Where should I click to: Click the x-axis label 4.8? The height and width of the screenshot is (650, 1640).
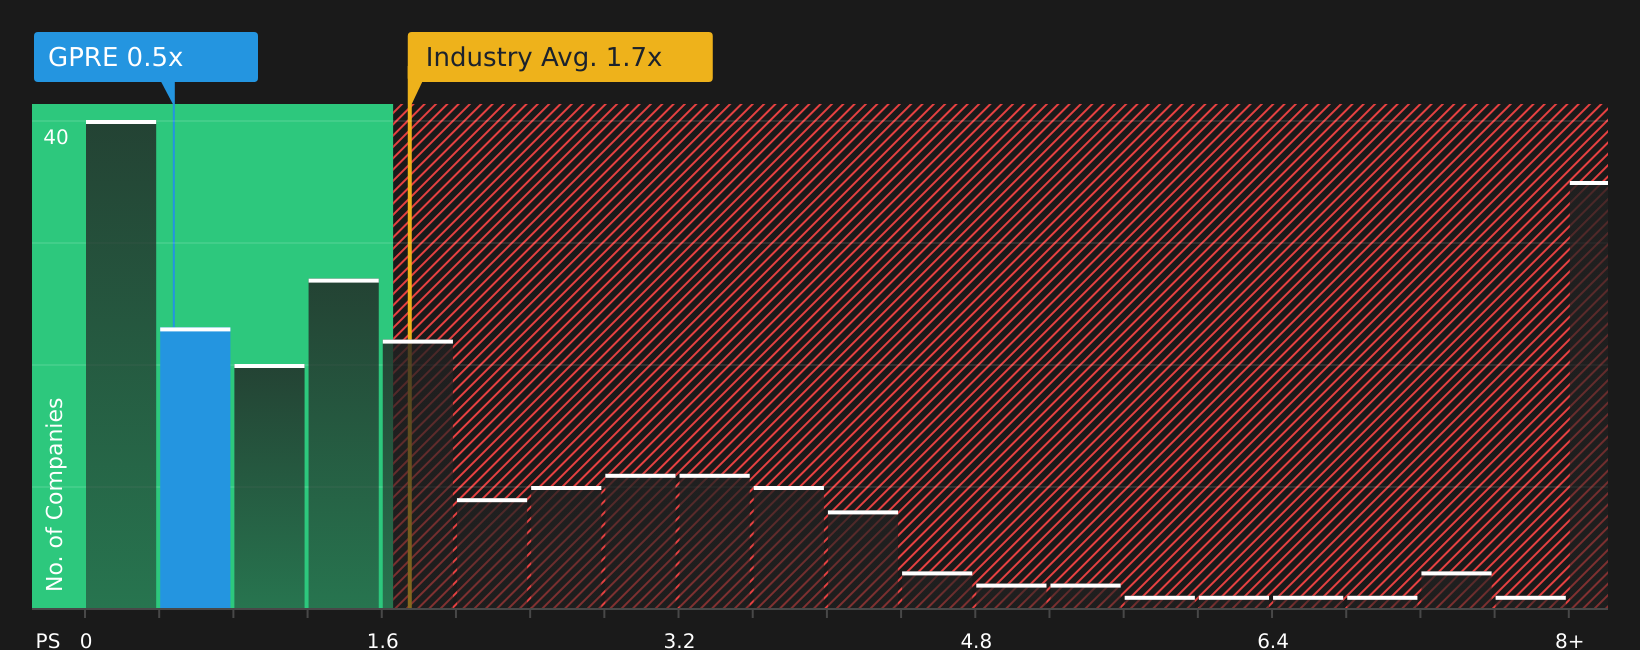(976, 641)
